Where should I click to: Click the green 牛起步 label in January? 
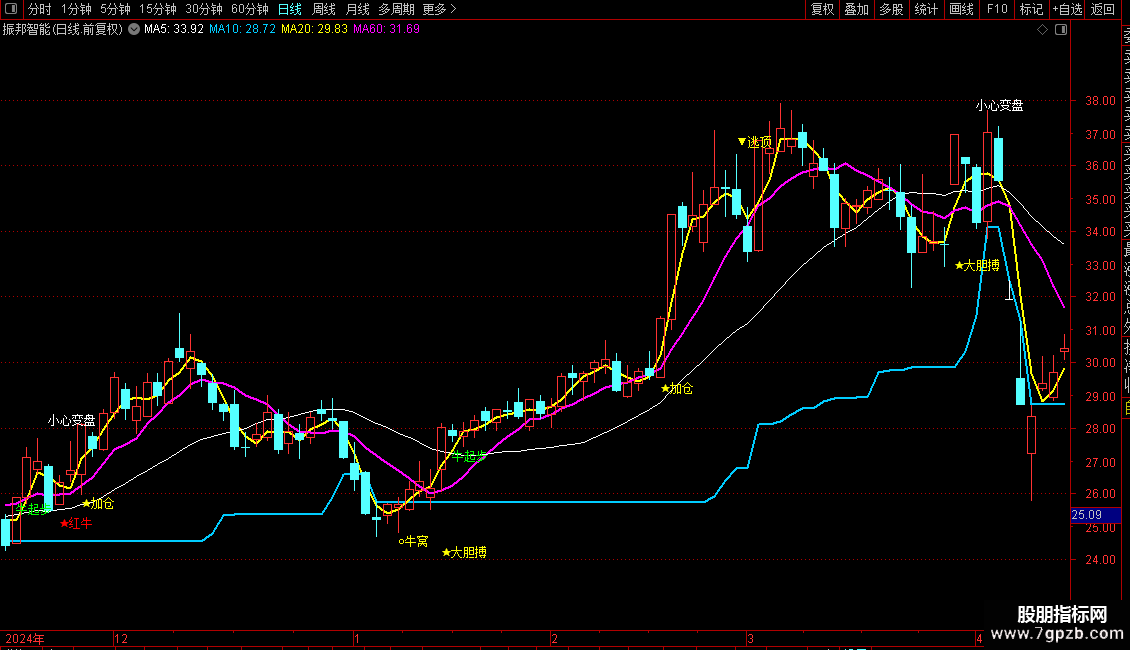coord(469,456)
